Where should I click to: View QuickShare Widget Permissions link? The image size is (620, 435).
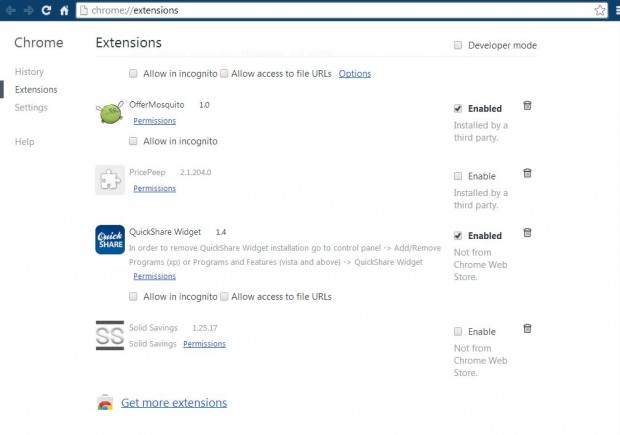pyautogui.click(x=155, y=276)
